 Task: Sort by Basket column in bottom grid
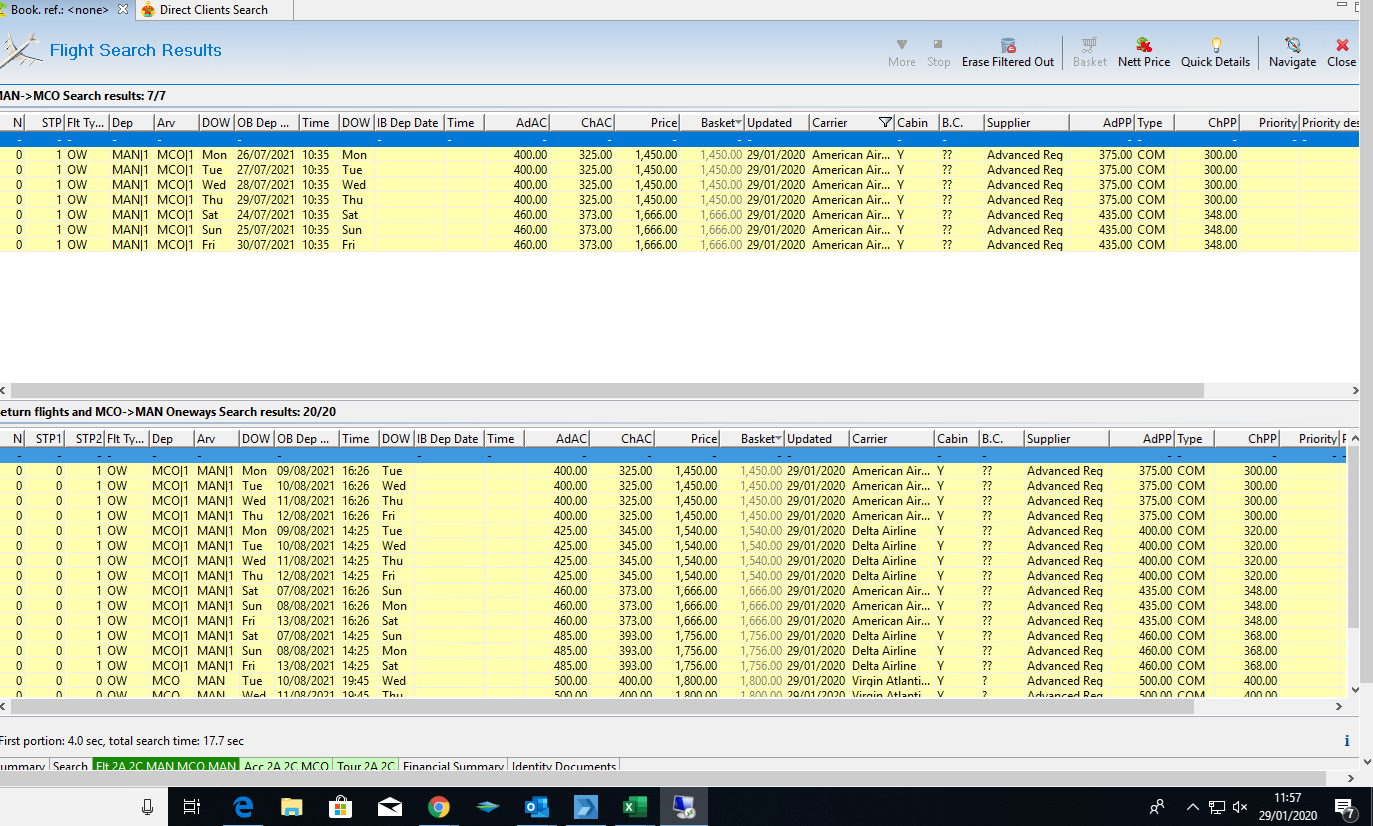pos(756,439)
